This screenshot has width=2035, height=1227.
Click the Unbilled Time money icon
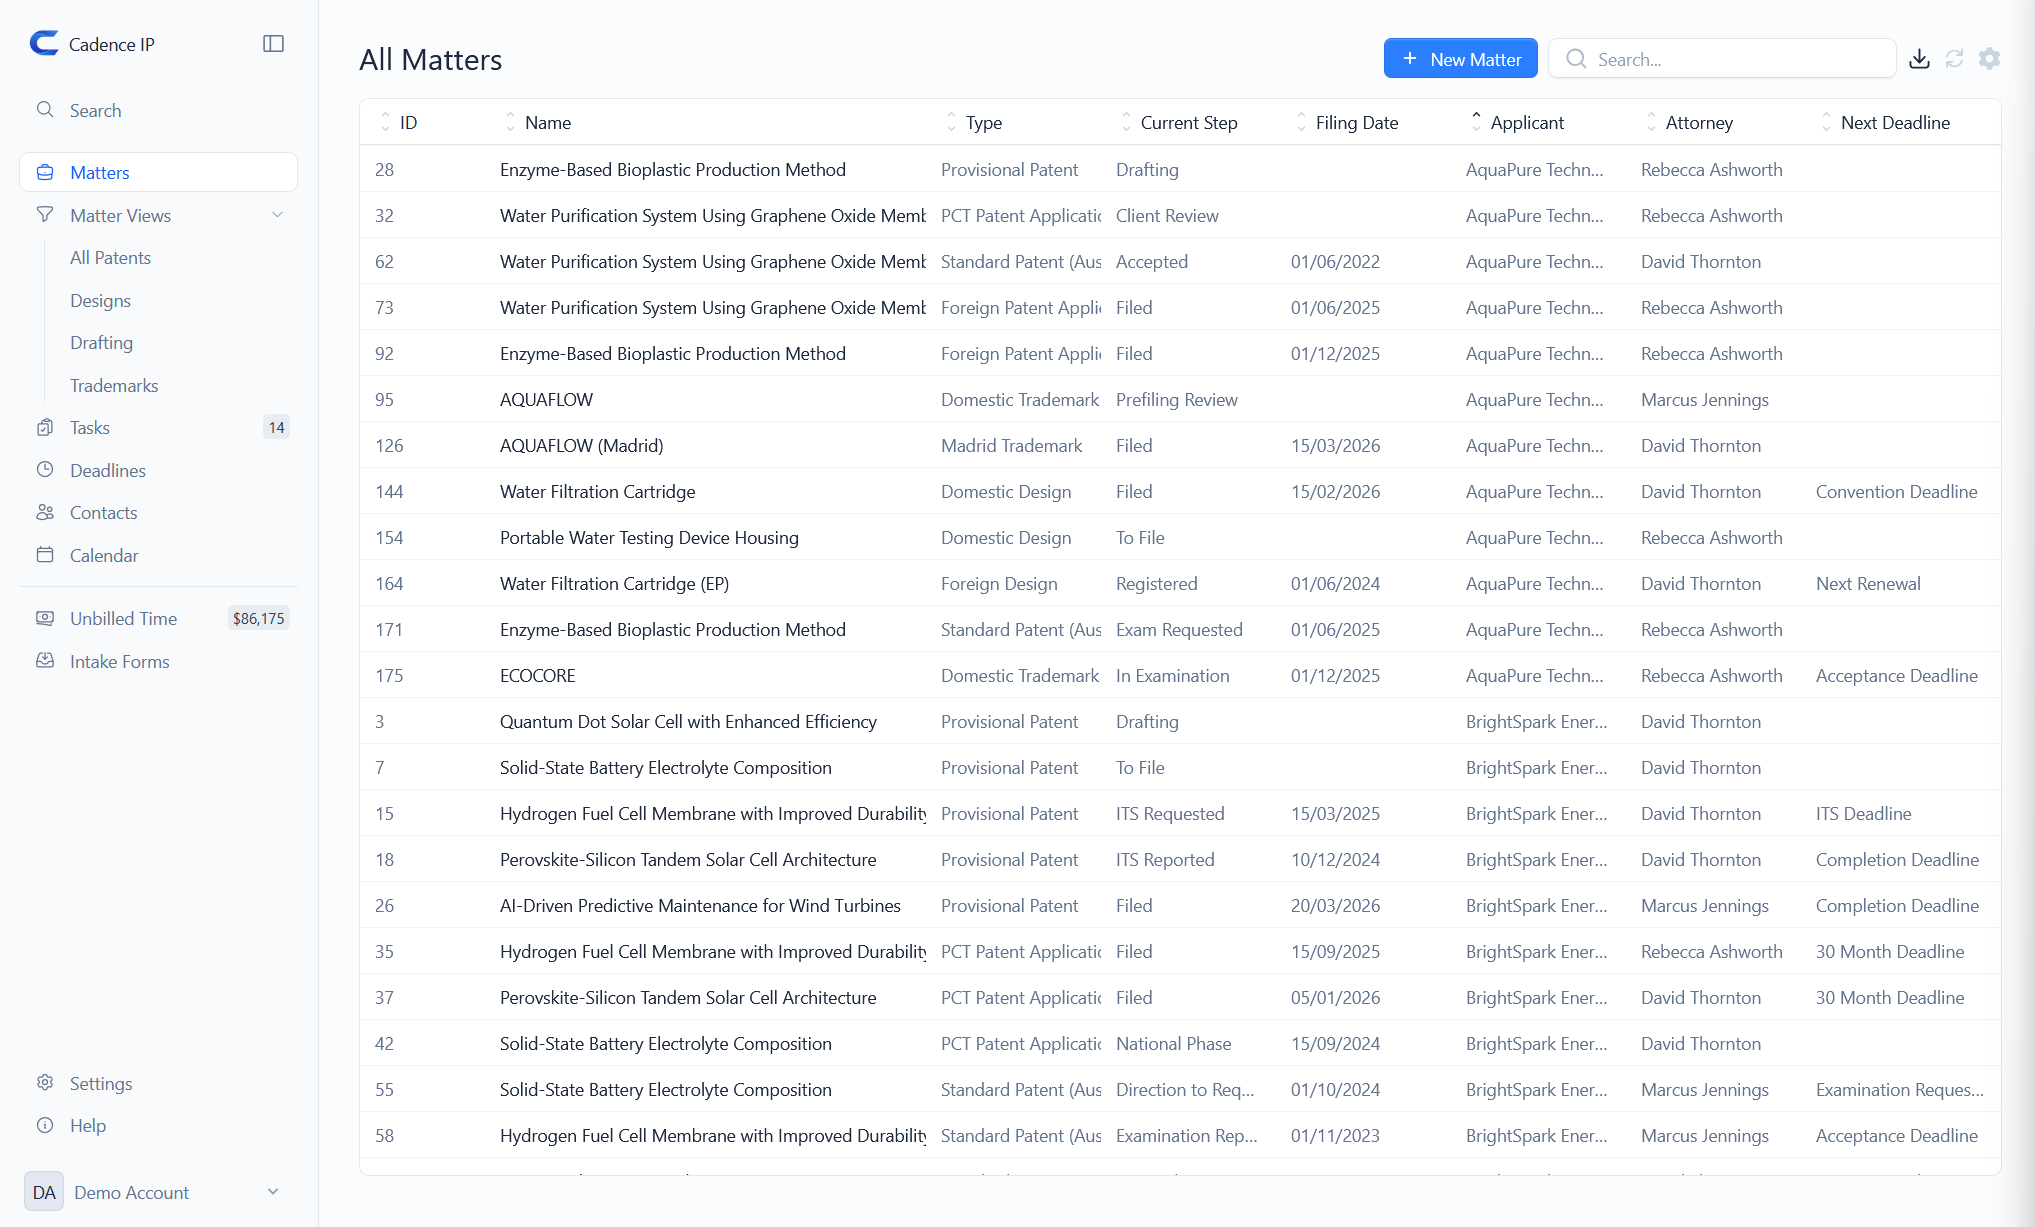[x=45, y=618]
